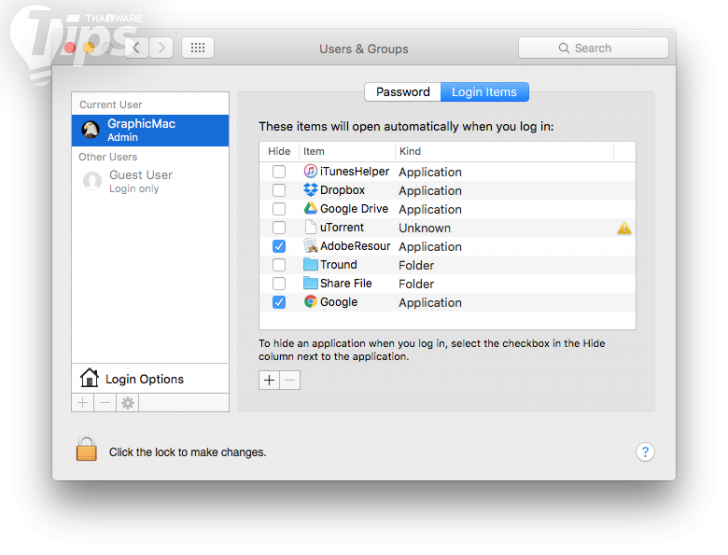Click the yellow warning icon for uTorrent
The width and height of the screenshot is (728, 555).
coord(624,228)
